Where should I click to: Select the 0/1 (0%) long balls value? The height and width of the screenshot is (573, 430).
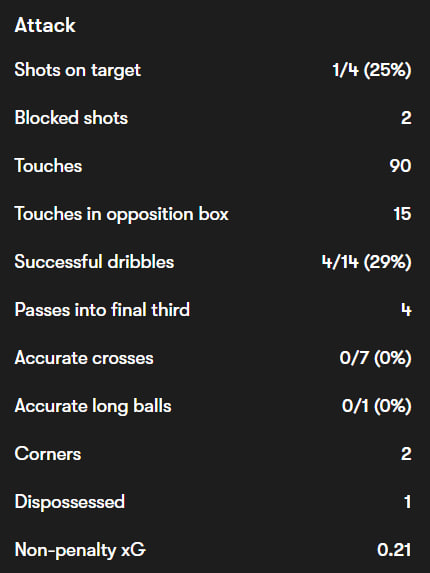(x=377, y=406)
